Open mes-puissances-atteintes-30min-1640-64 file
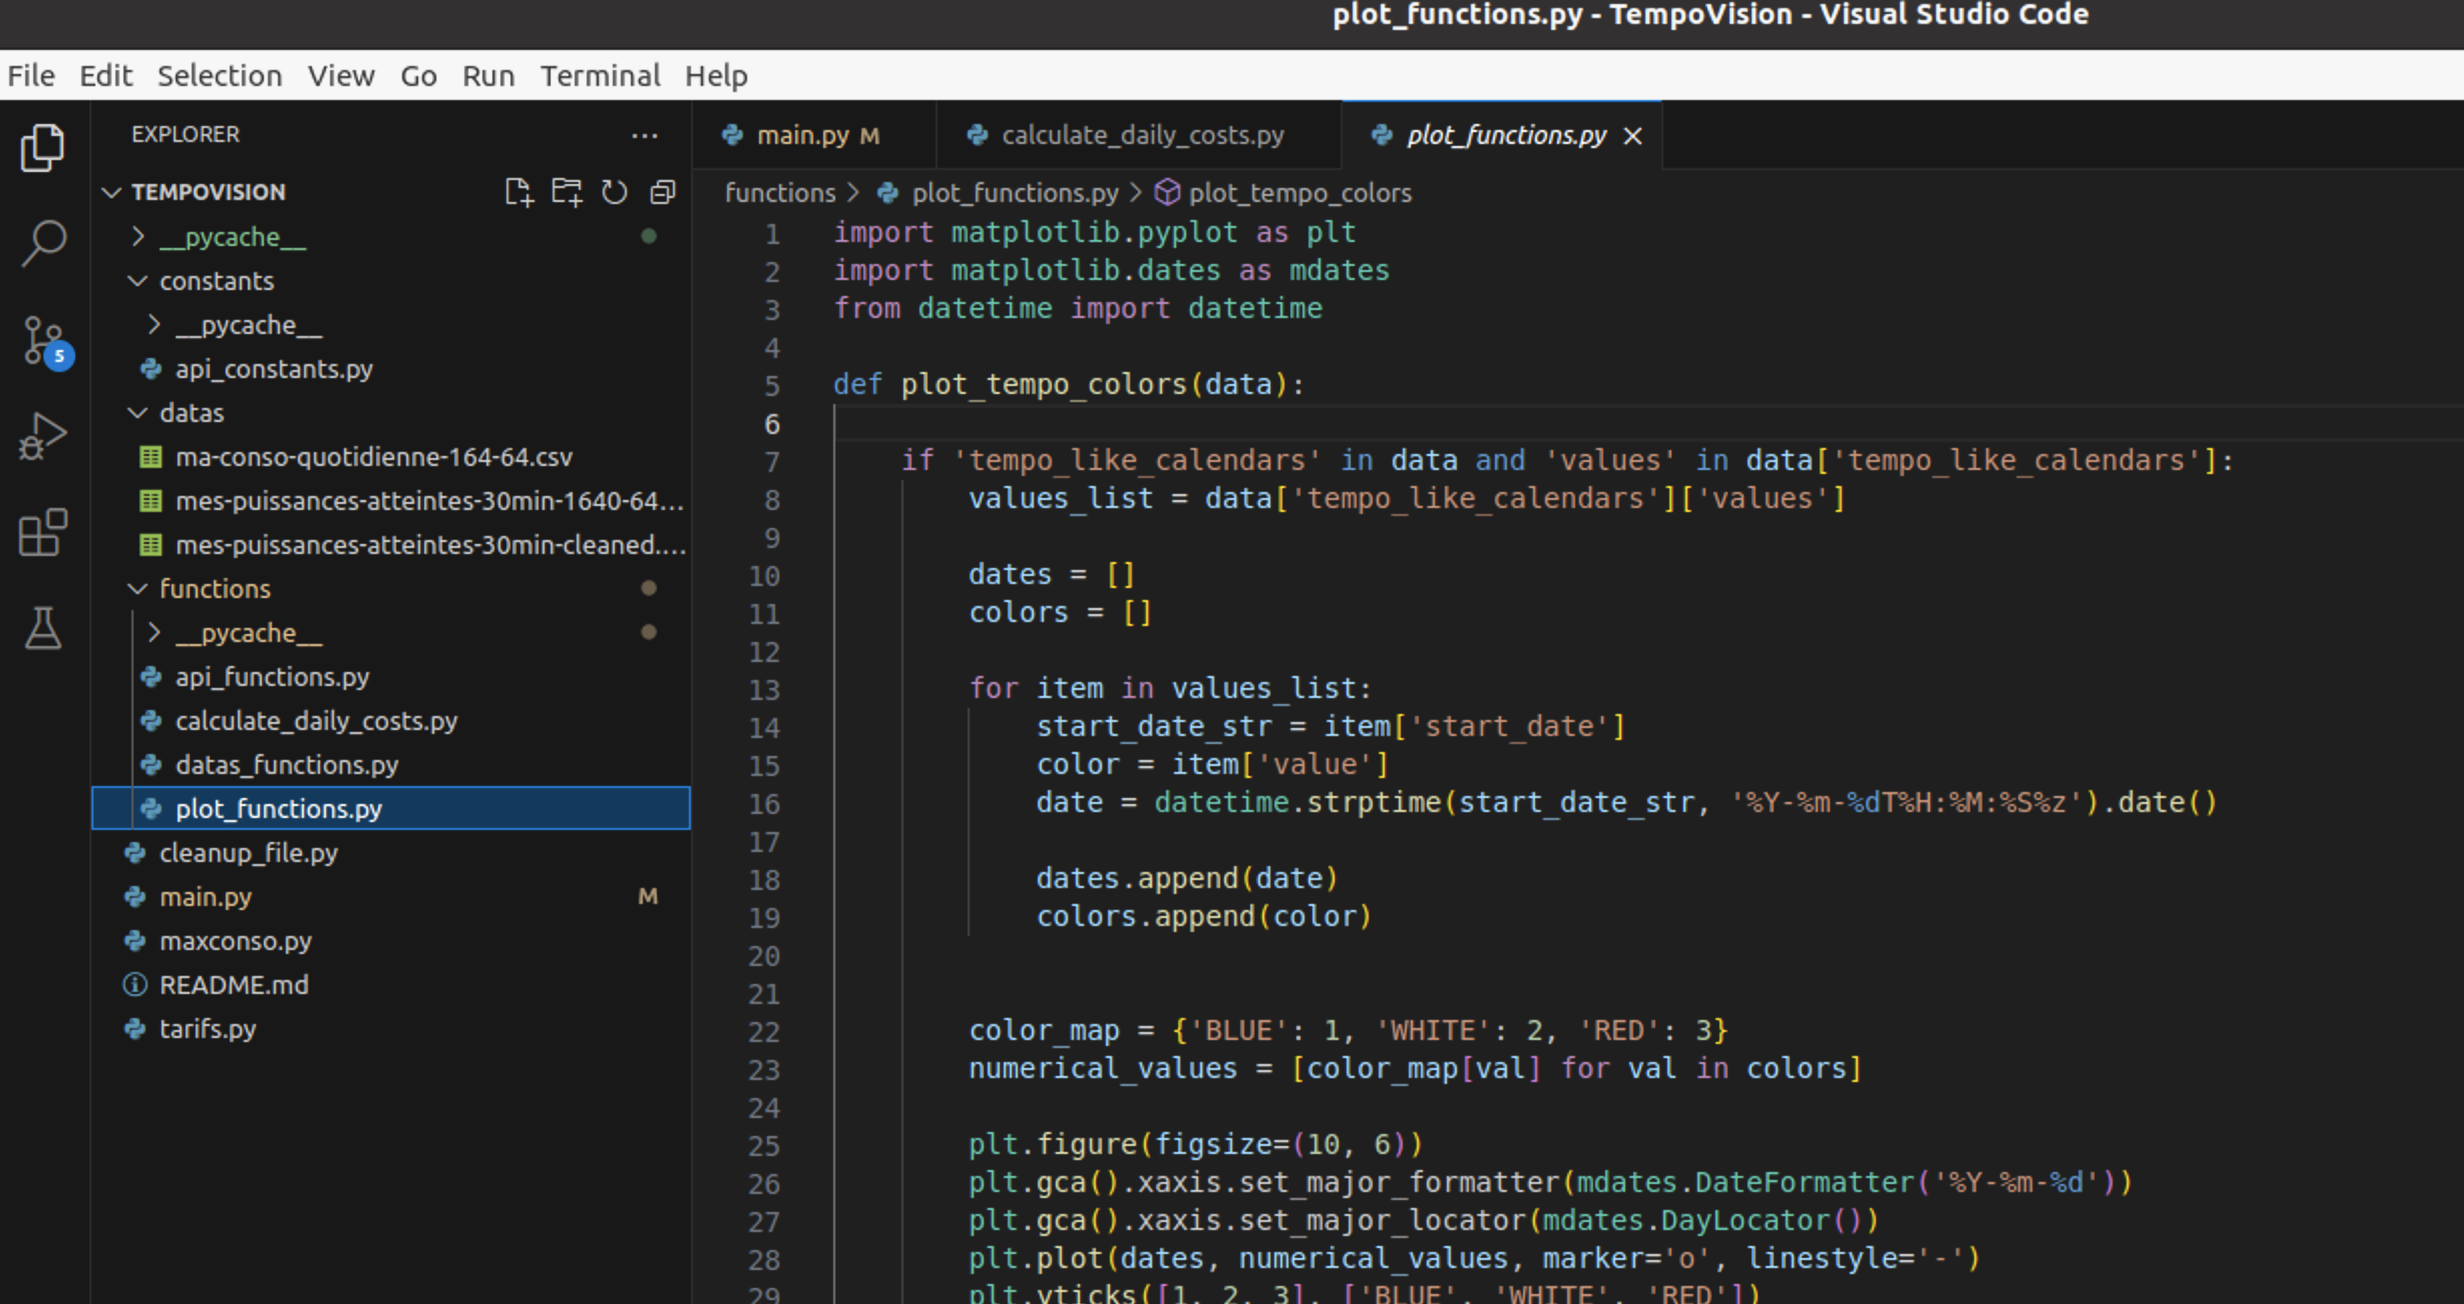 (x=390, y=501)
